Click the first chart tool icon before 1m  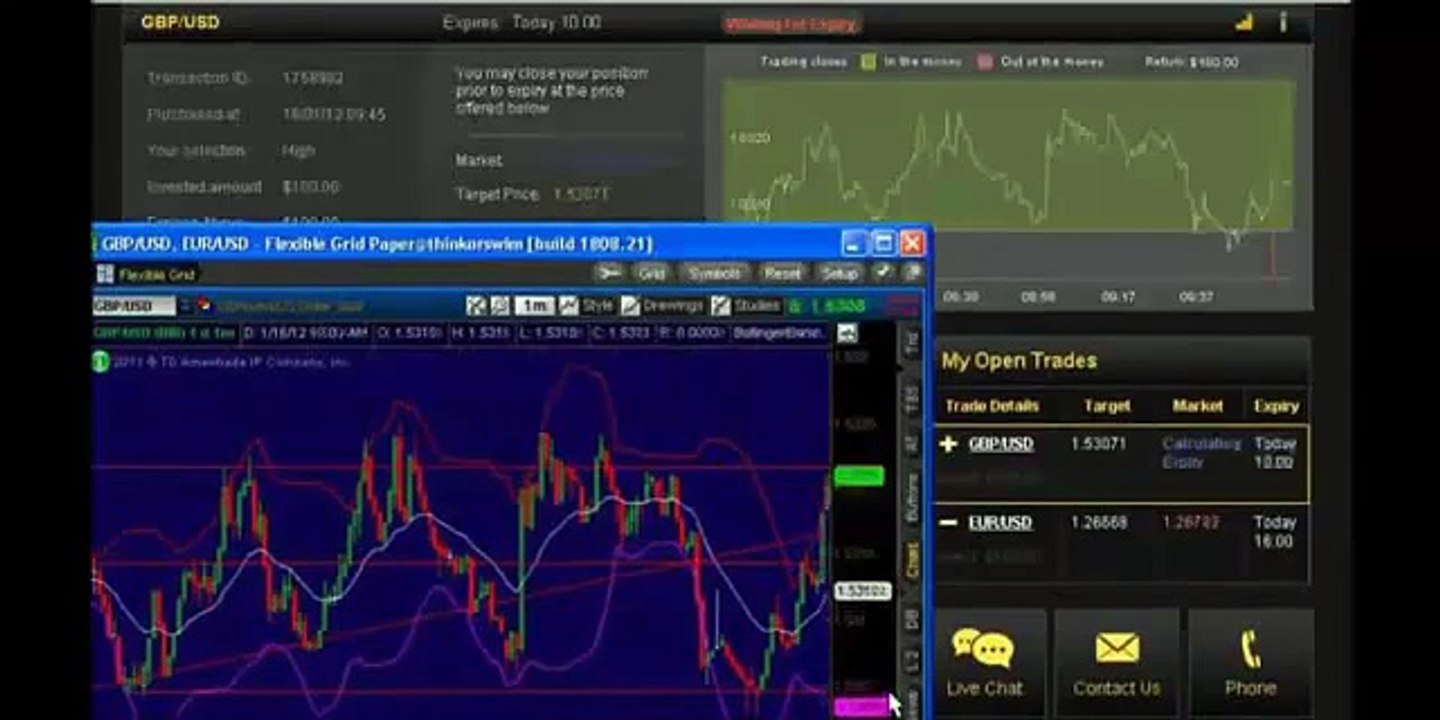[x=476, y=305]
